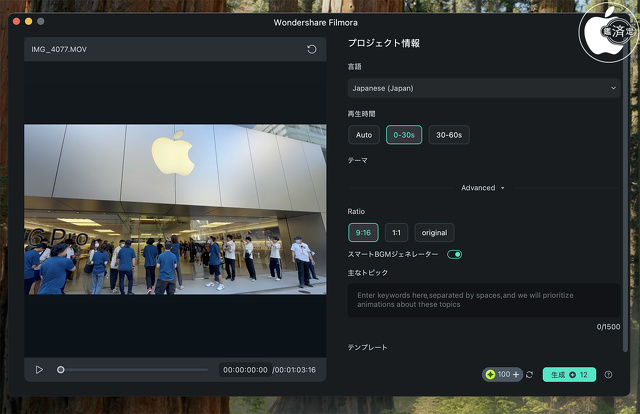Play the IMG_4077.MOV video preview
The image size is (640, 414).
[x=39, y=370]
